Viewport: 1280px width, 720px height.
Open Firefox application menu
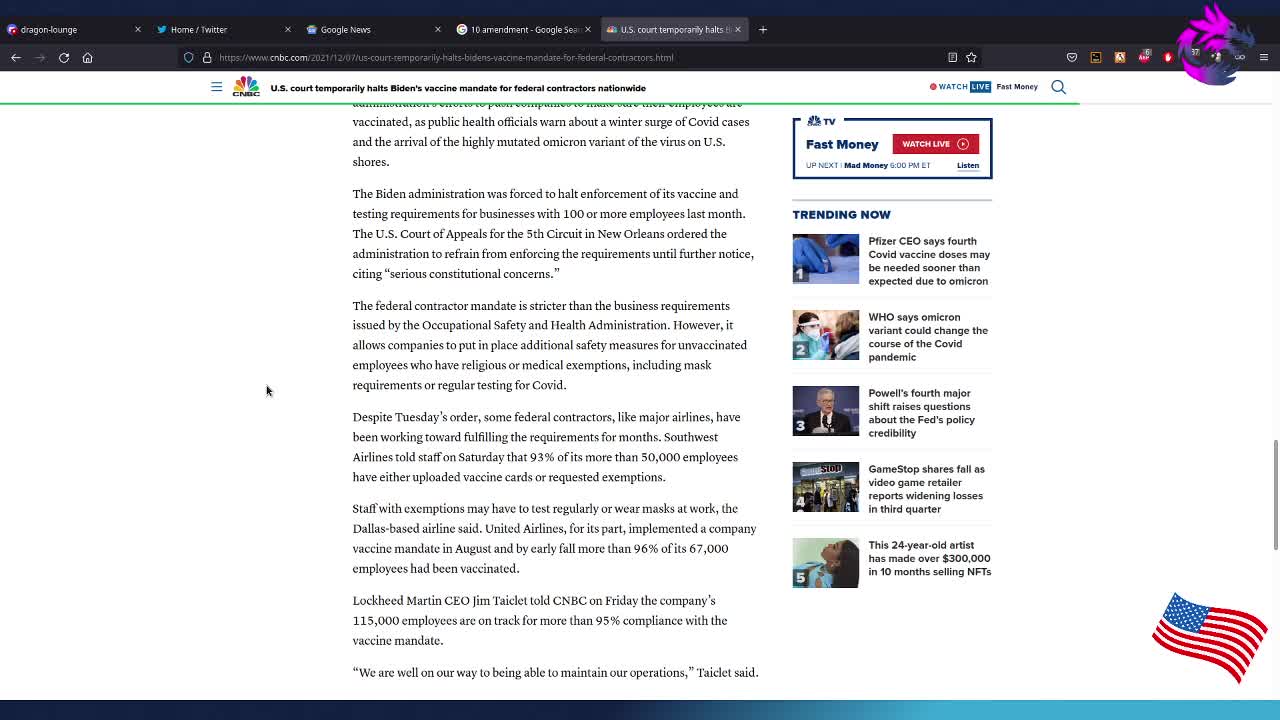(1264, 57)
